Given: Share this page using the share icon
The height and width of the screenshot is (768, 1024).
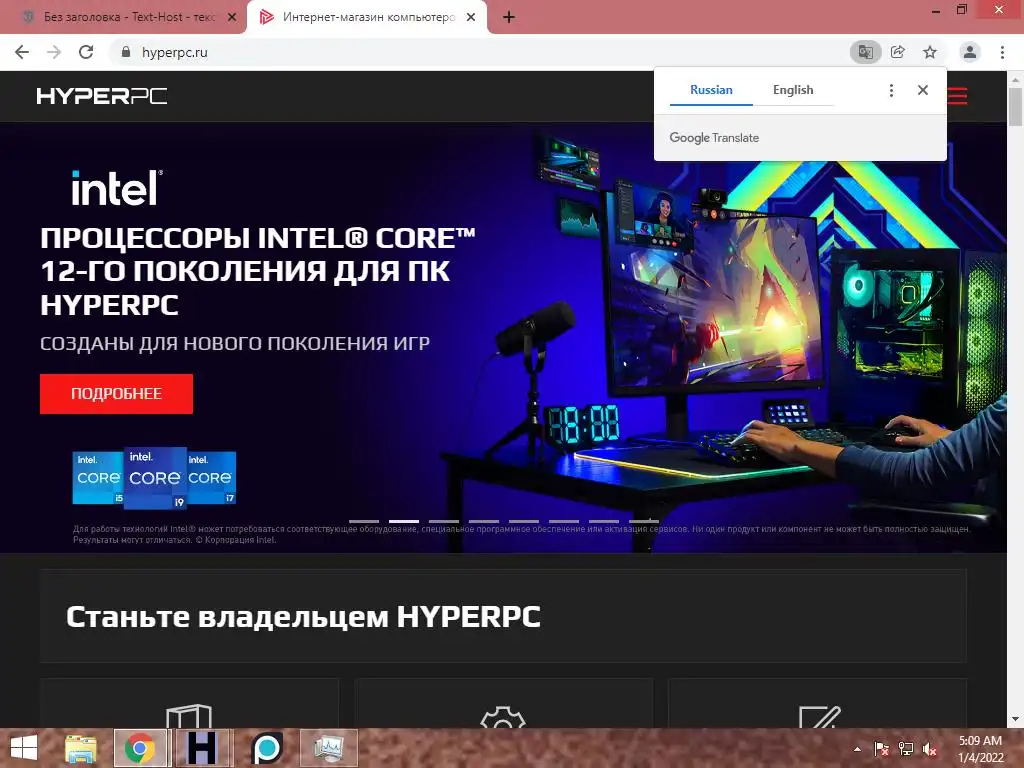Looking at the screenshot, I should tap(898, 52).
